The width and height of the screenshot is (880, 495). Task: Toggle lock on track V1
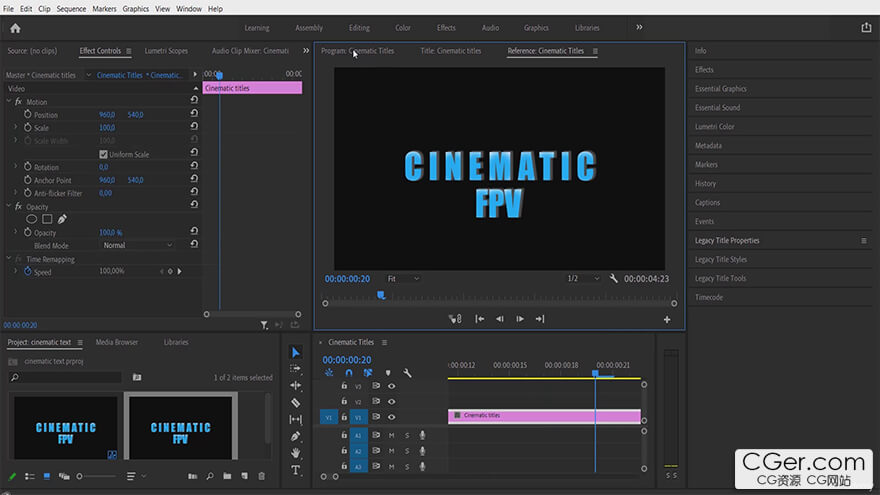[344, 417]
